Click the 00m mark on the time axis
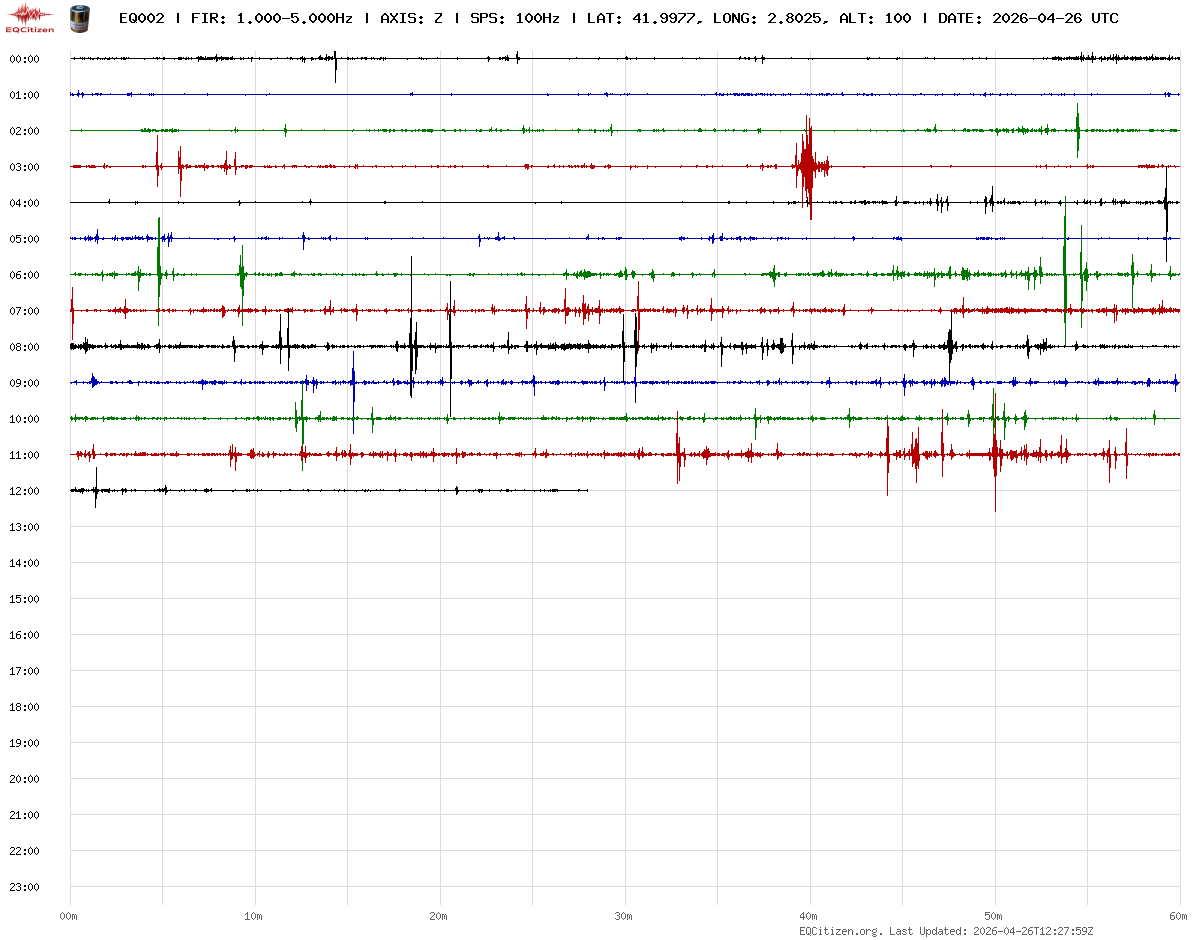Viewport: 1200px width, 940px height. [x=69, y=916]
